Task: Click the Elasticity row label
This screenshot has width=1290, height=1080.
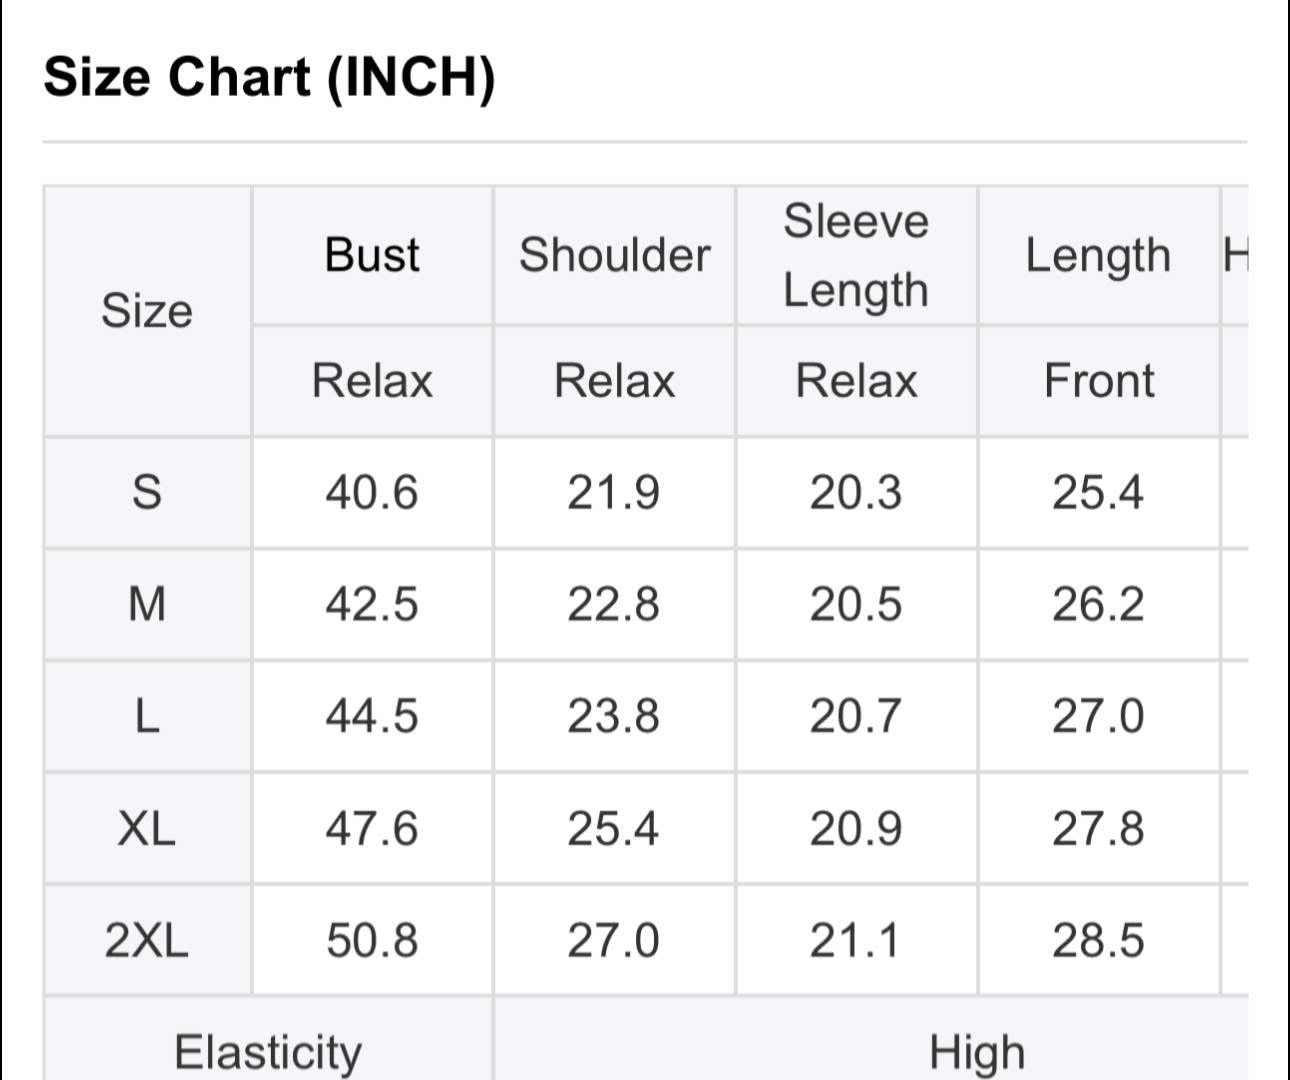Action: click(268, 1052)
